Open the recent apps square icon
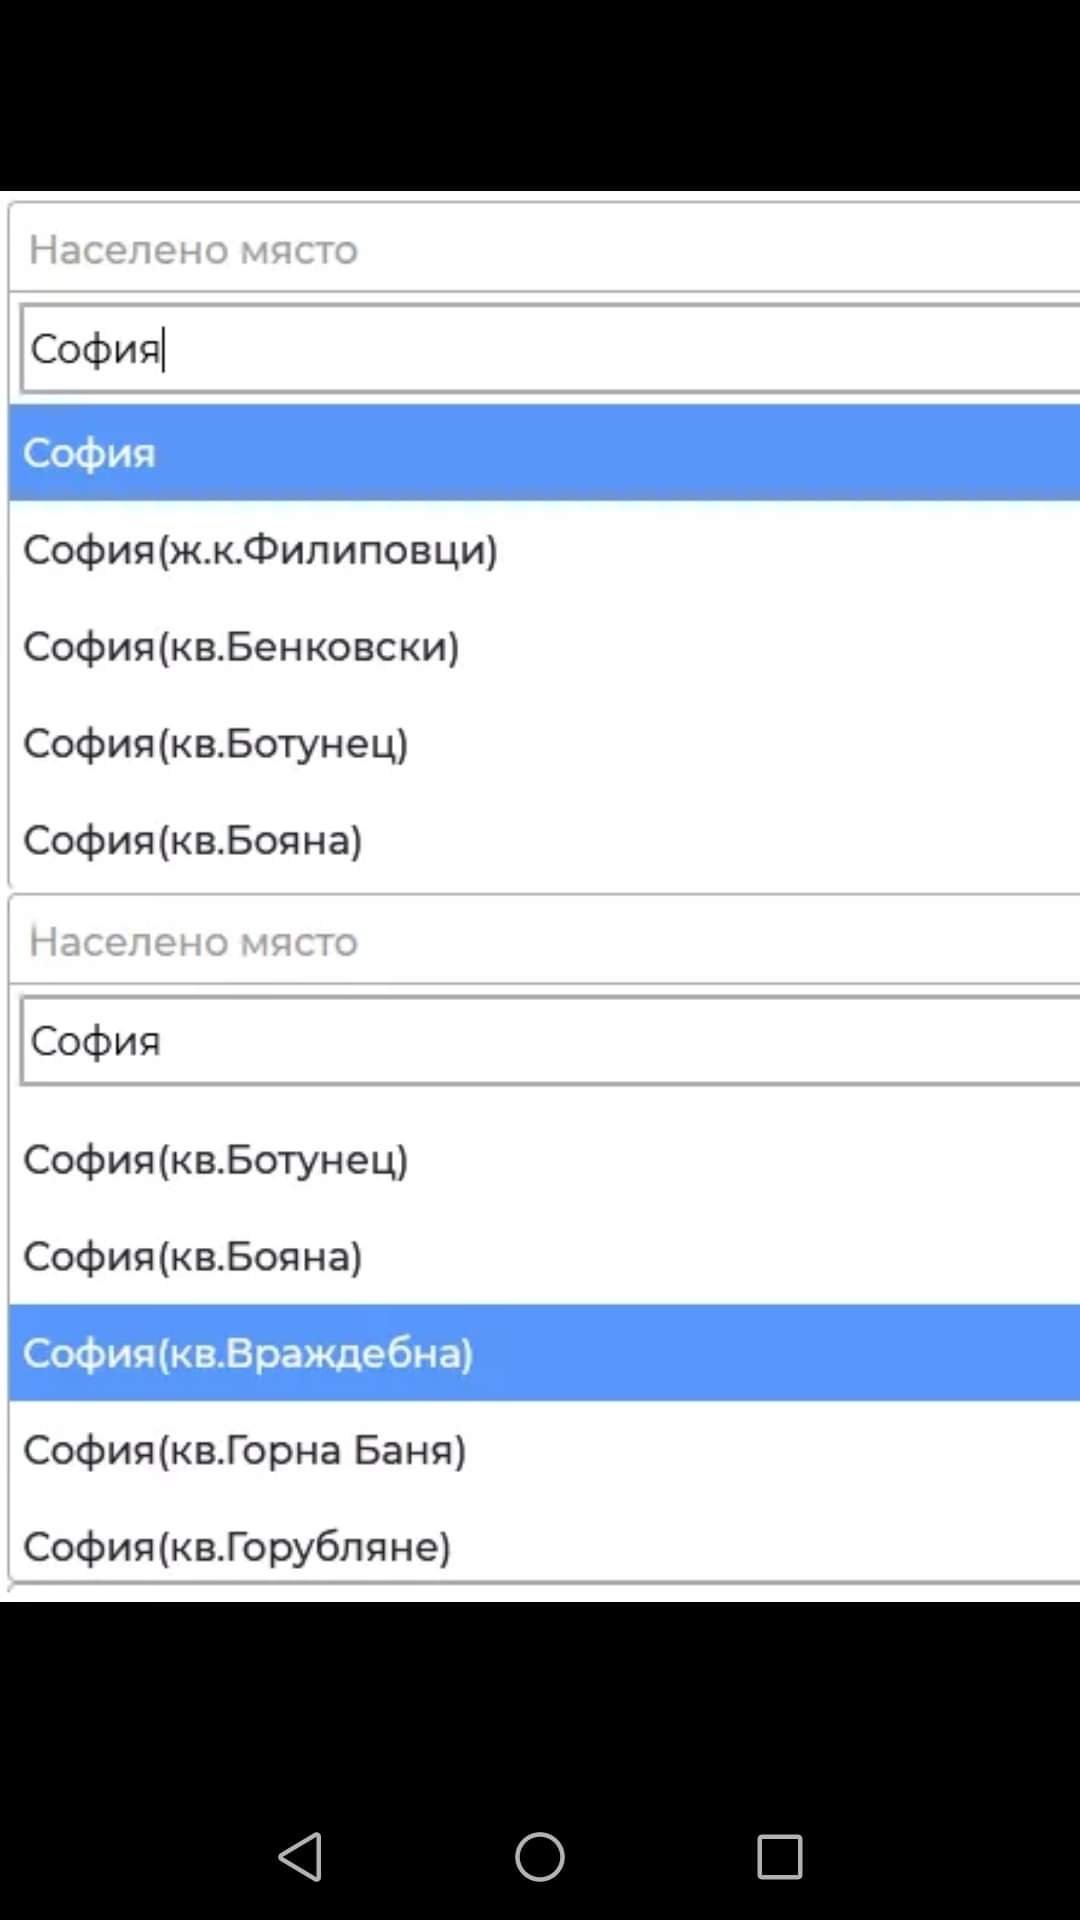This screenshot has width=1080, height=1920. pyautogui.click(x=779, y=1857)
